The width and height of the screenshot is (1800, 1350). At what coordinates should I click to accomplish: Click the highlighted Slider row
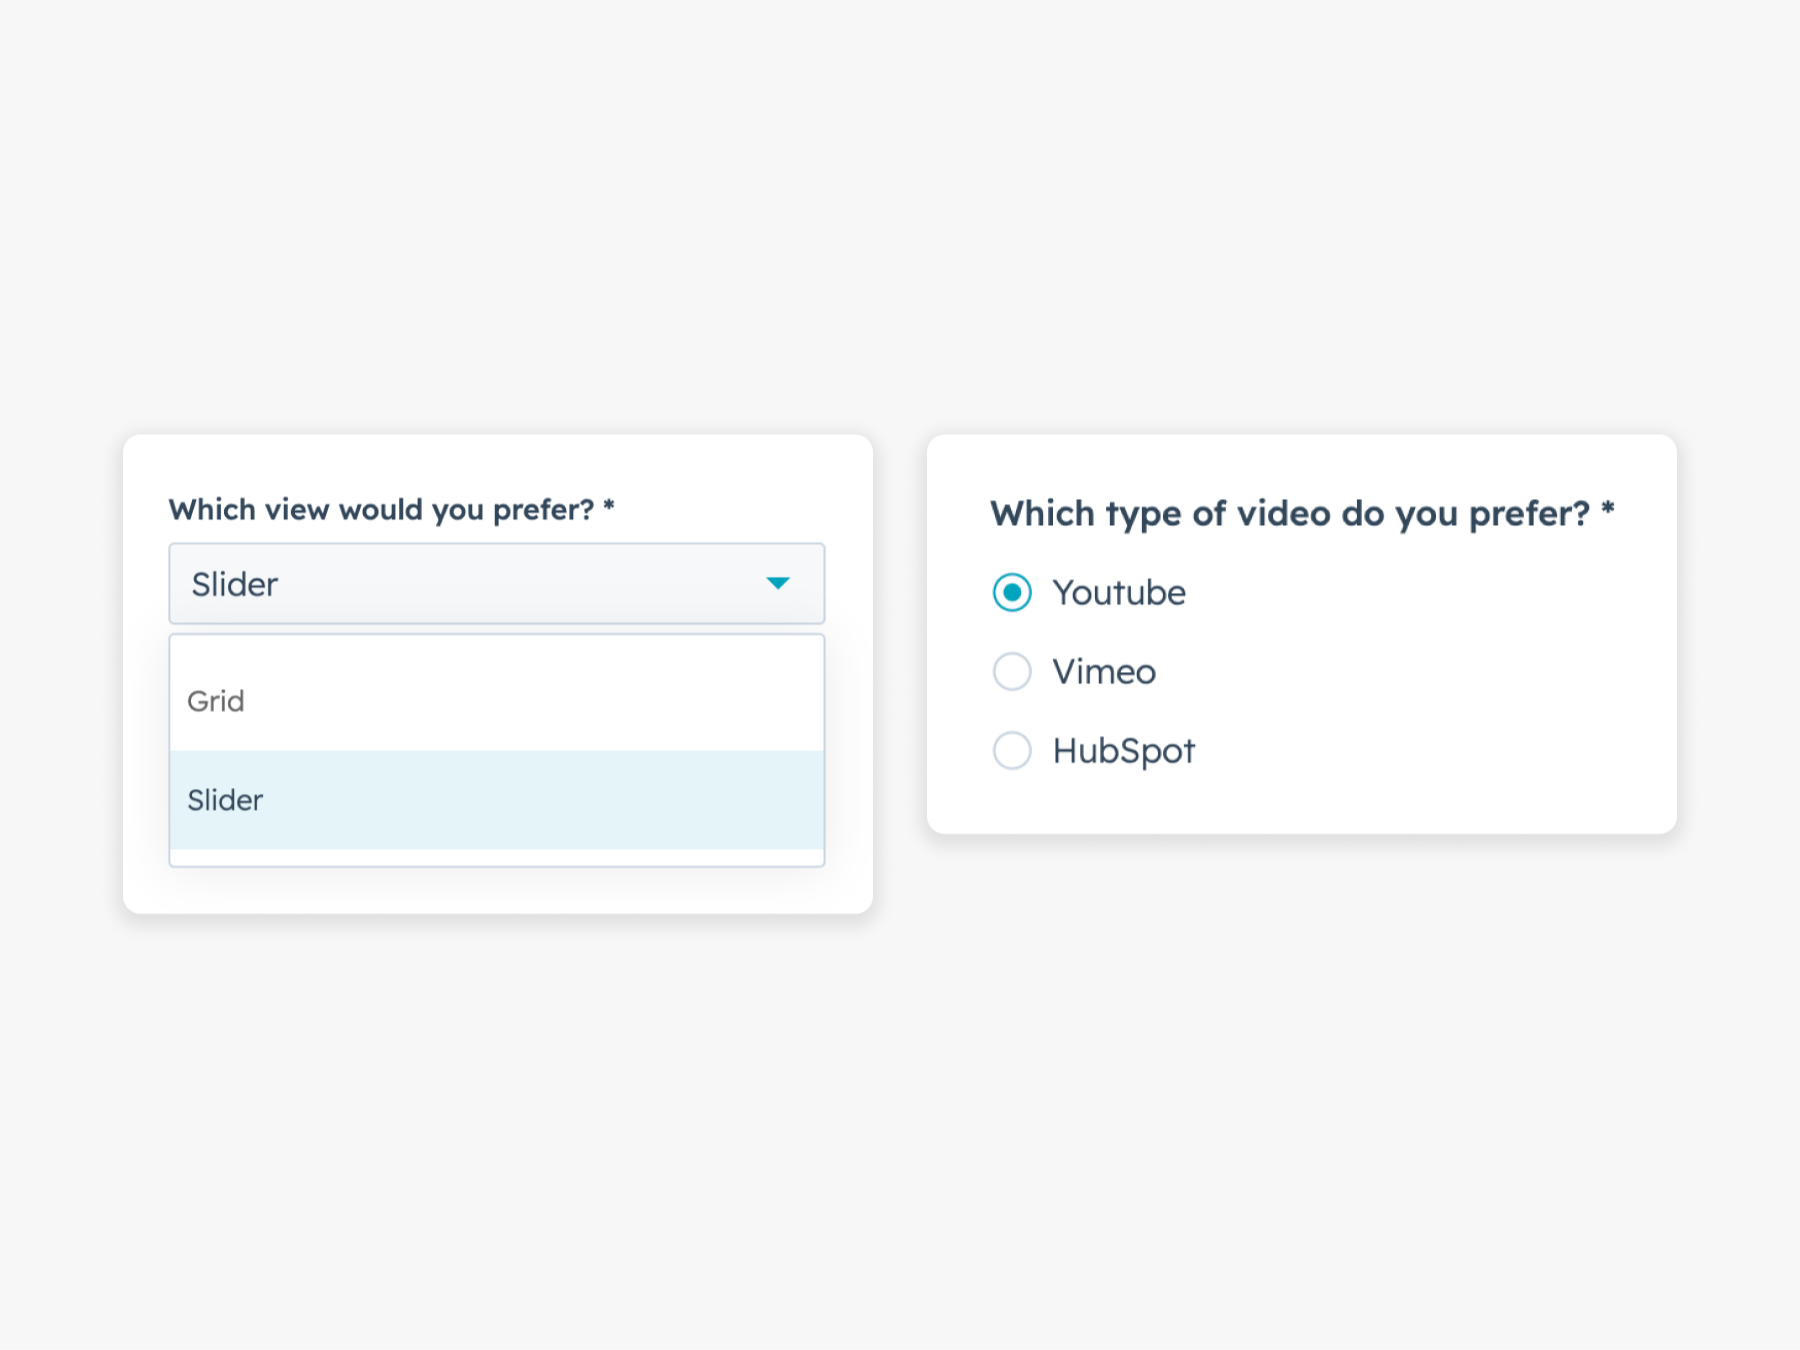point(497,799)
